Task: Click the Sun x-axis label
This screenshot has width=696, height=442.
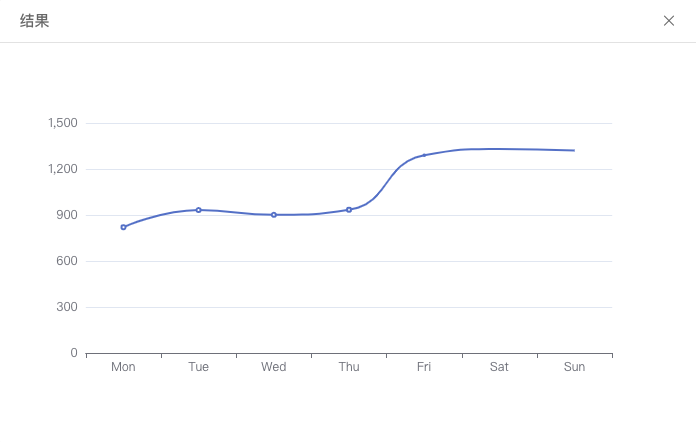Action: point(574,367)
